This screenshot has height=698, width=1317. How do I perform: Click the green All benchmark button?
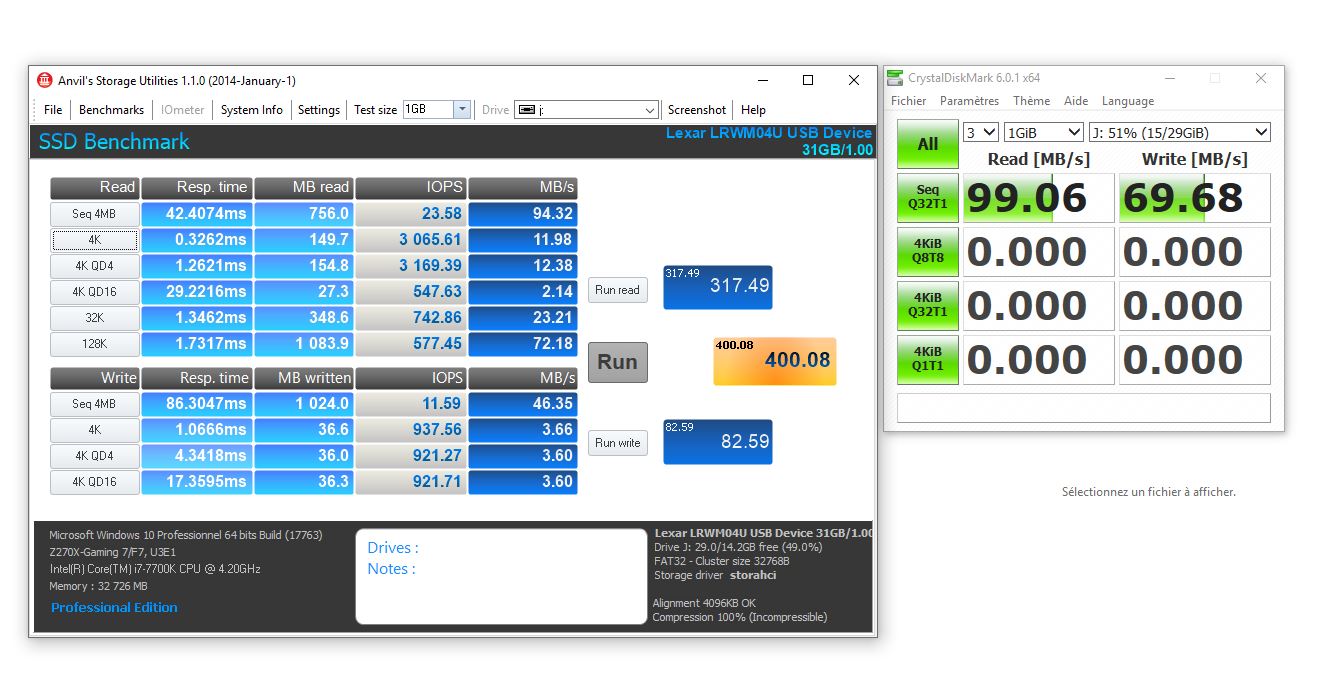927,144
